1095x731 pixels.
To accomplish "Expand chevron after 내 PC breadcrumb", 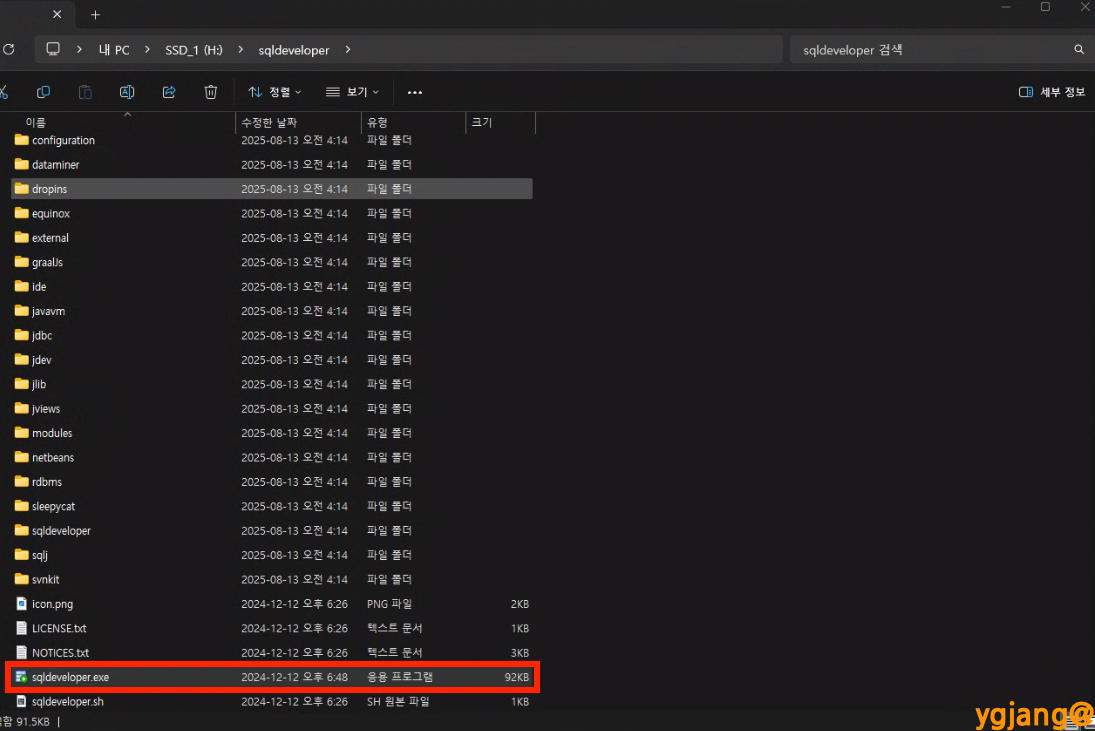I will (147, 50).
